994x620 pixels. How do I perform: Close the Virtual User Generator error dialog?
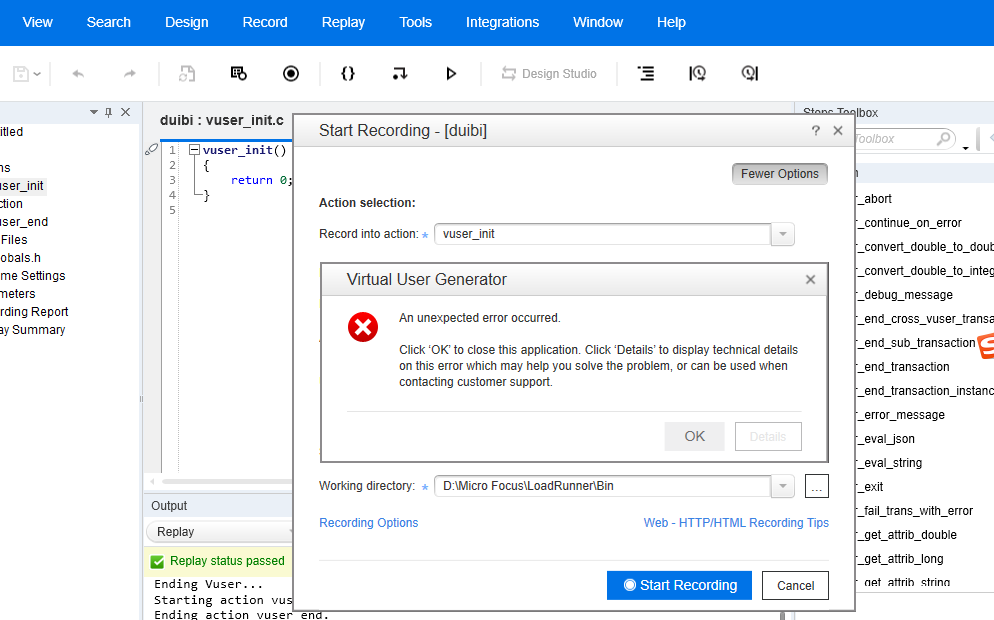810,280
